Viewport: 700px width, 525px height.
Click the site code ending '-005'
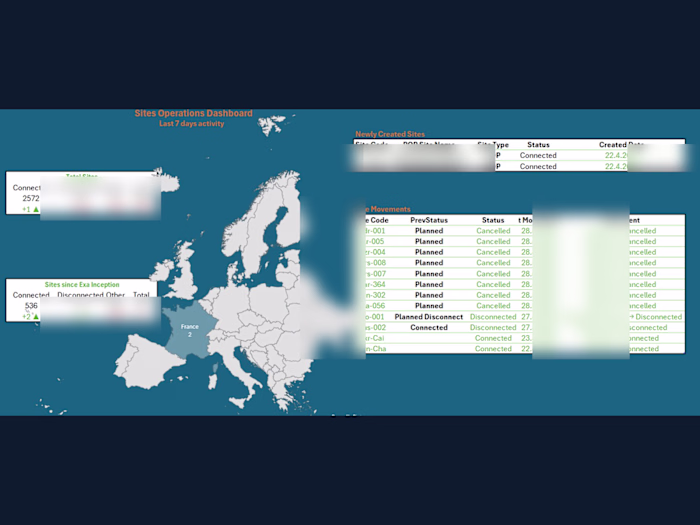coord(375,241)
